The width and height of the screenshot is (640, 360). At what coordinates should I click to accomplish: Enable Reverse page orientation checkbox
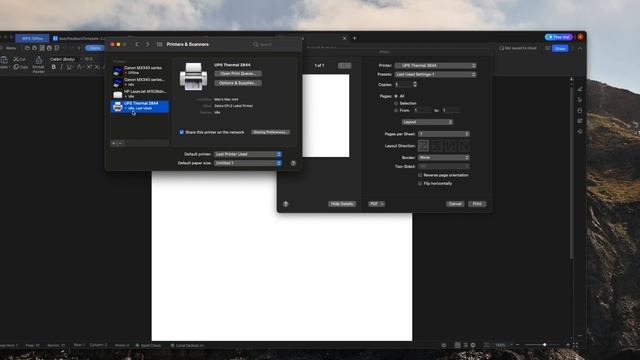[420, 175]
